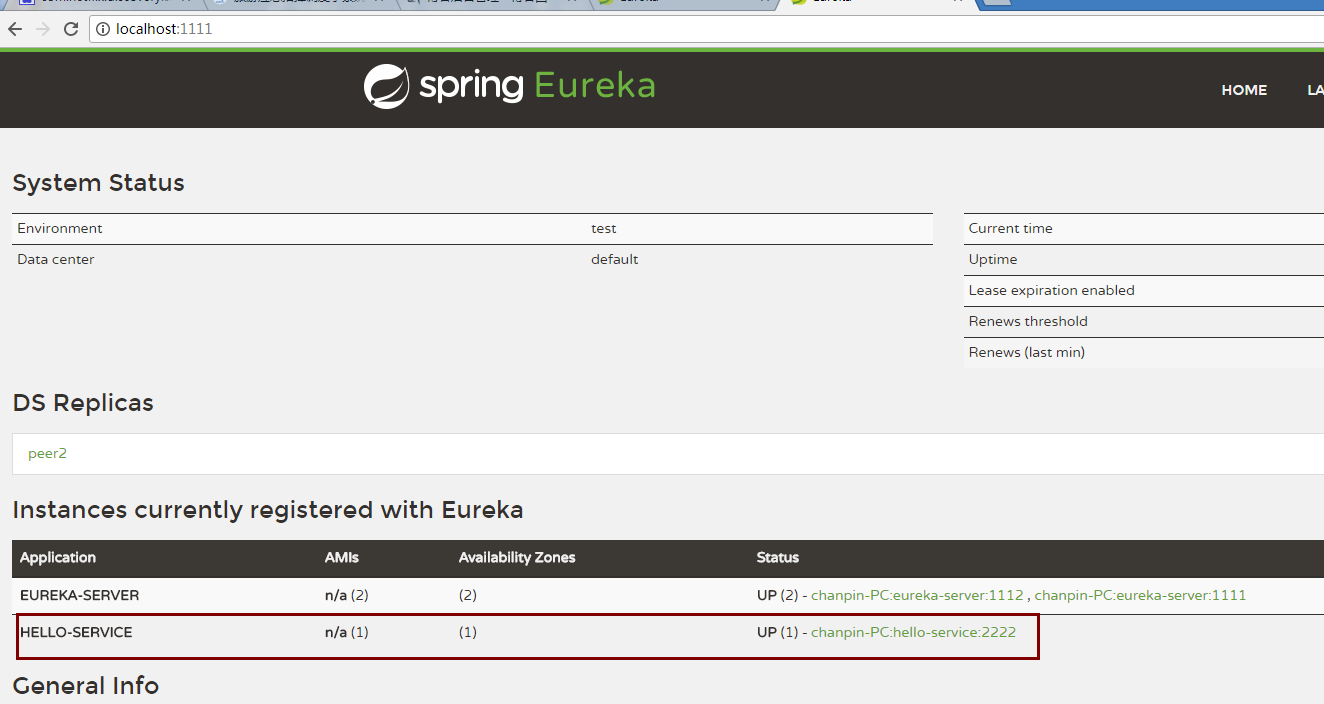Select the Current time label

tap(1010, 228)
